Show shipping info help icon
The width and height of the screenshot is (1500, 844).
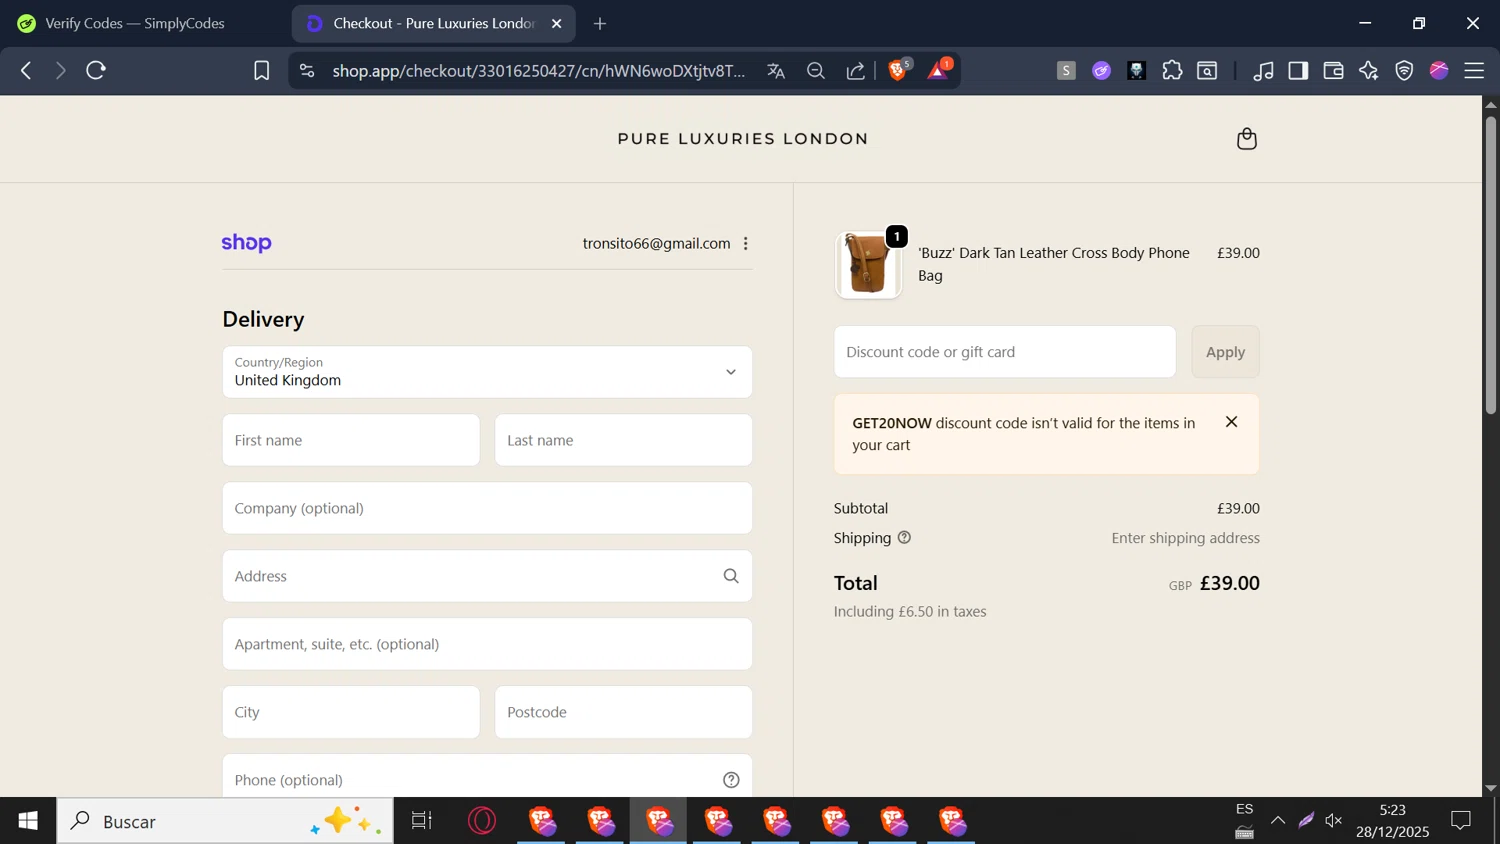click(x=904, y=538)
